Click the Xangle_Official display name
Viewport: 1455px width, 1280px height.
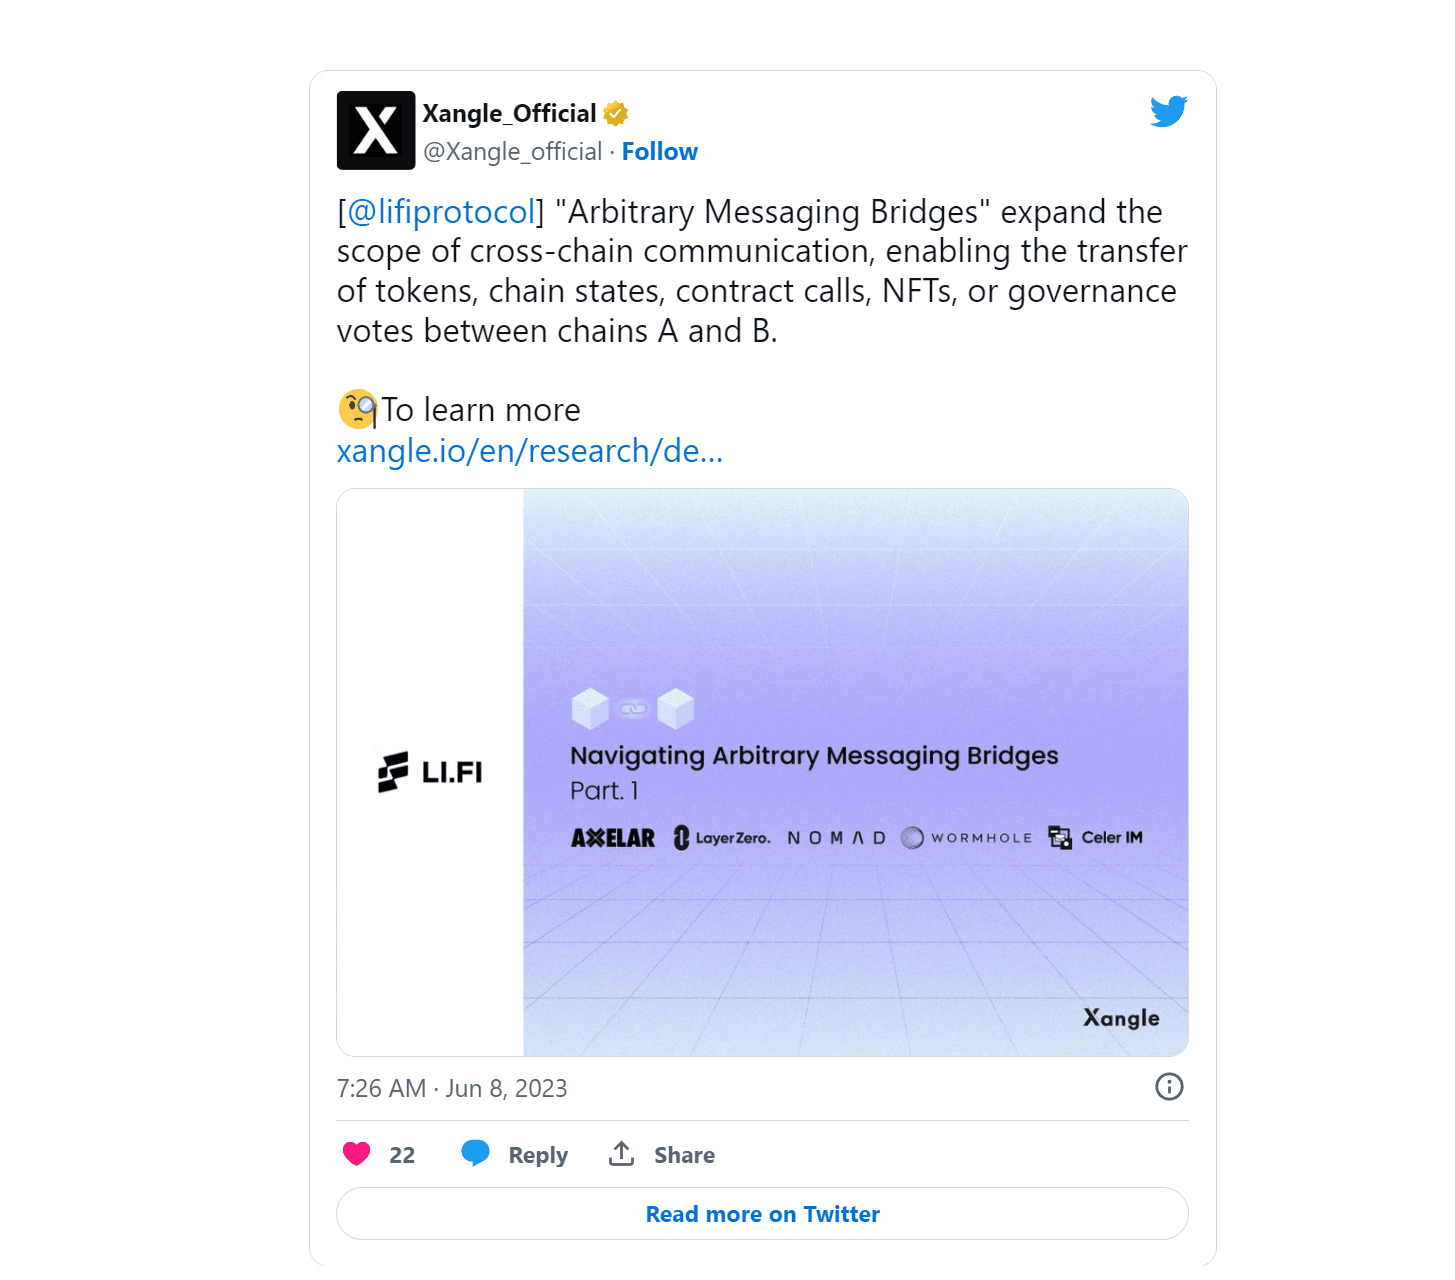(x=508, y=112)
